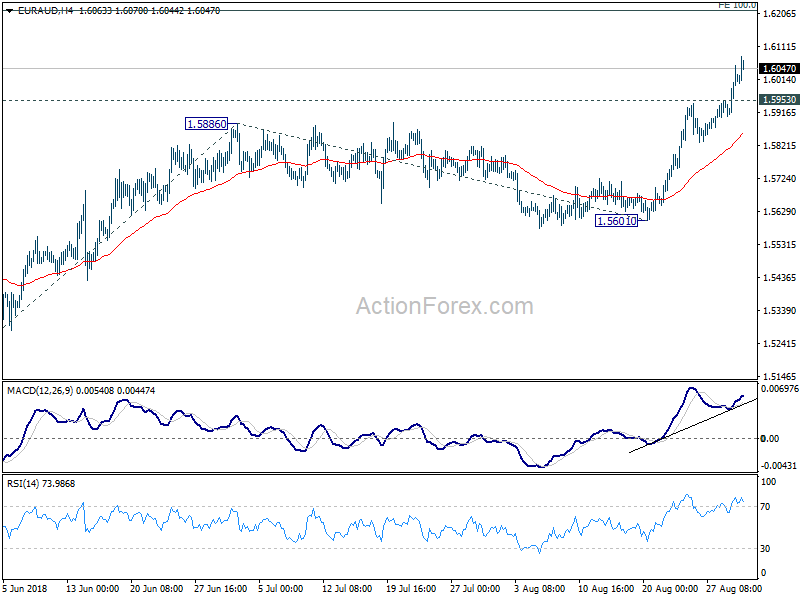Click the 27 Jun 16:00 time axis label
The width and height of the screenshot is (800, 600).
tap(220, 588)
